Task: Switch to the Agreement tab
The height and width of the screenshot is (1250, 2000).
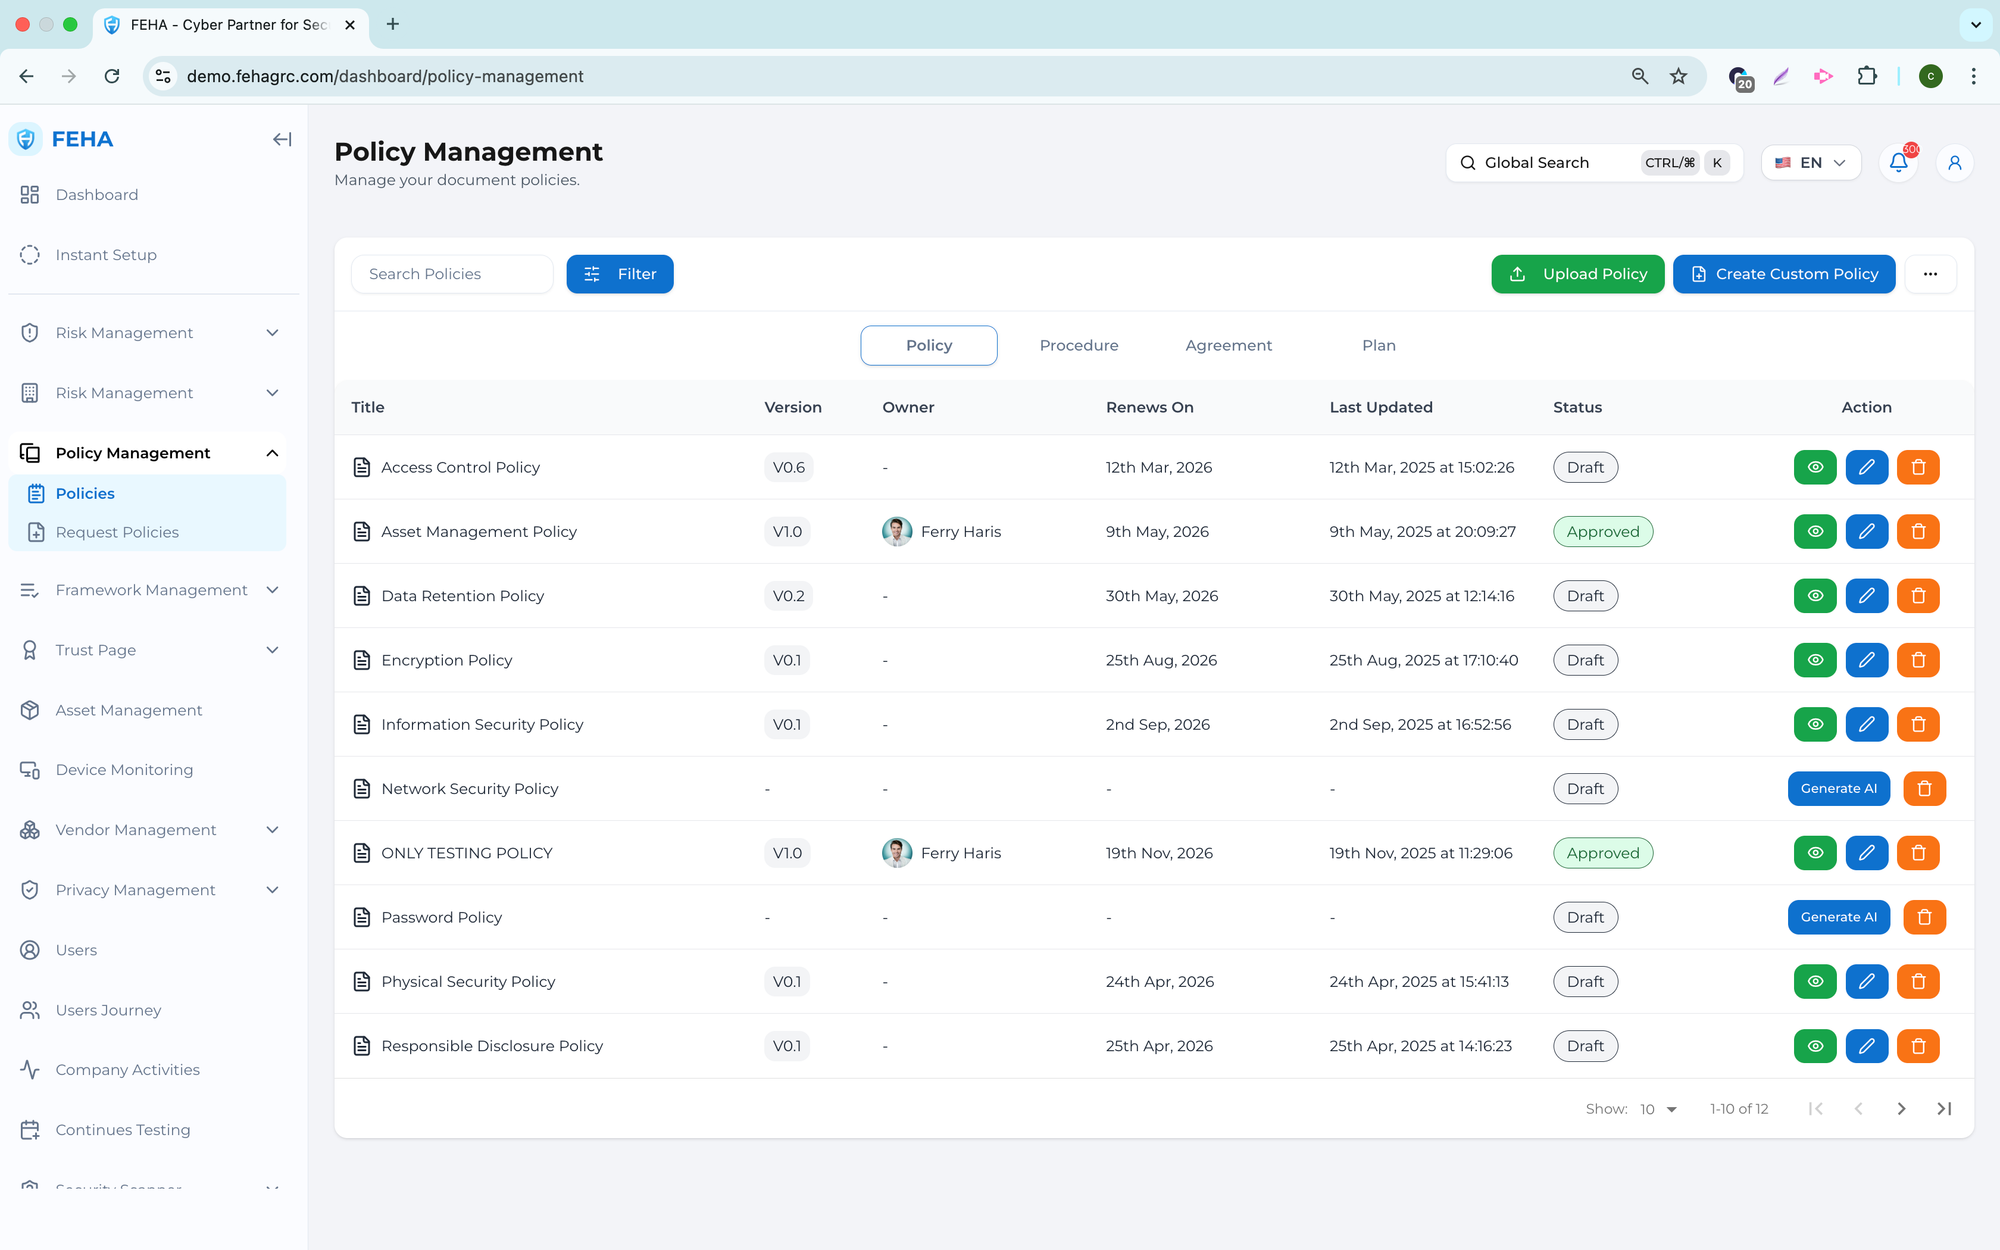Action: [x=1228, y=345]
